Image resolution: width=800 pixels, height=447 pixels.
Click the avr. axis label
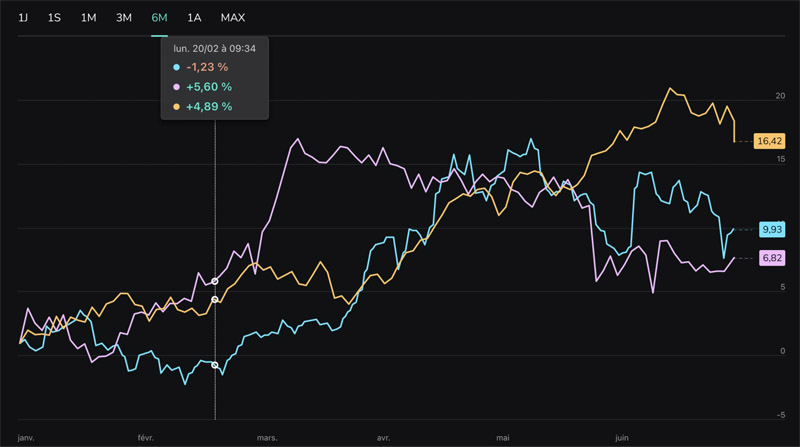click(383, 438)
